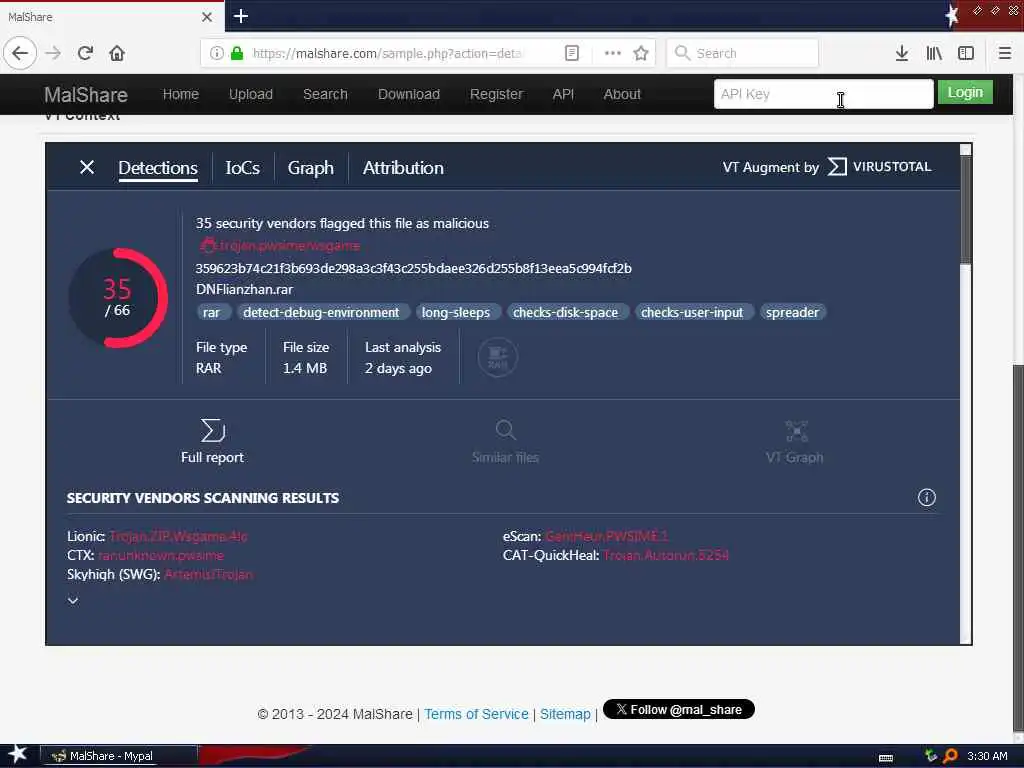Image resolution: width=1024 pixels, height=768 pixels.
Task: Open the downloads arrow icon
Action: click(x=902, y=53)
